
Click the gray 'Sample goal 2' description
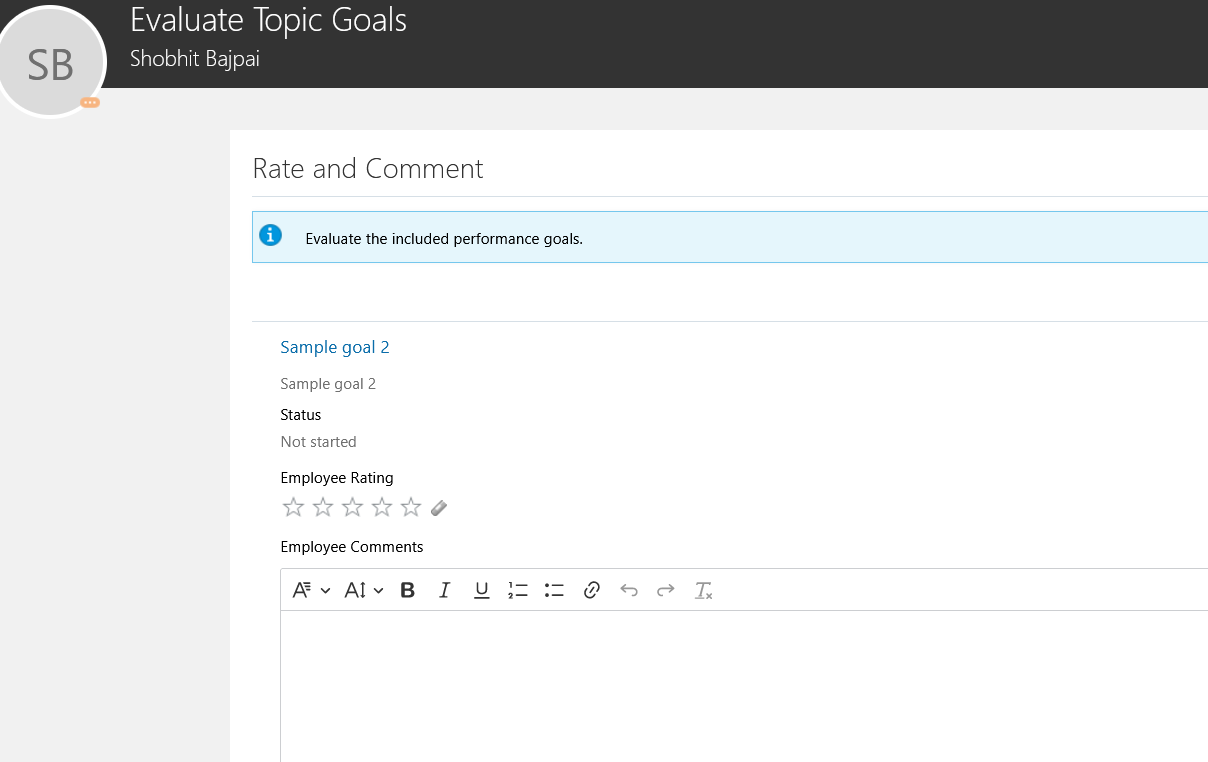[328, 384]
